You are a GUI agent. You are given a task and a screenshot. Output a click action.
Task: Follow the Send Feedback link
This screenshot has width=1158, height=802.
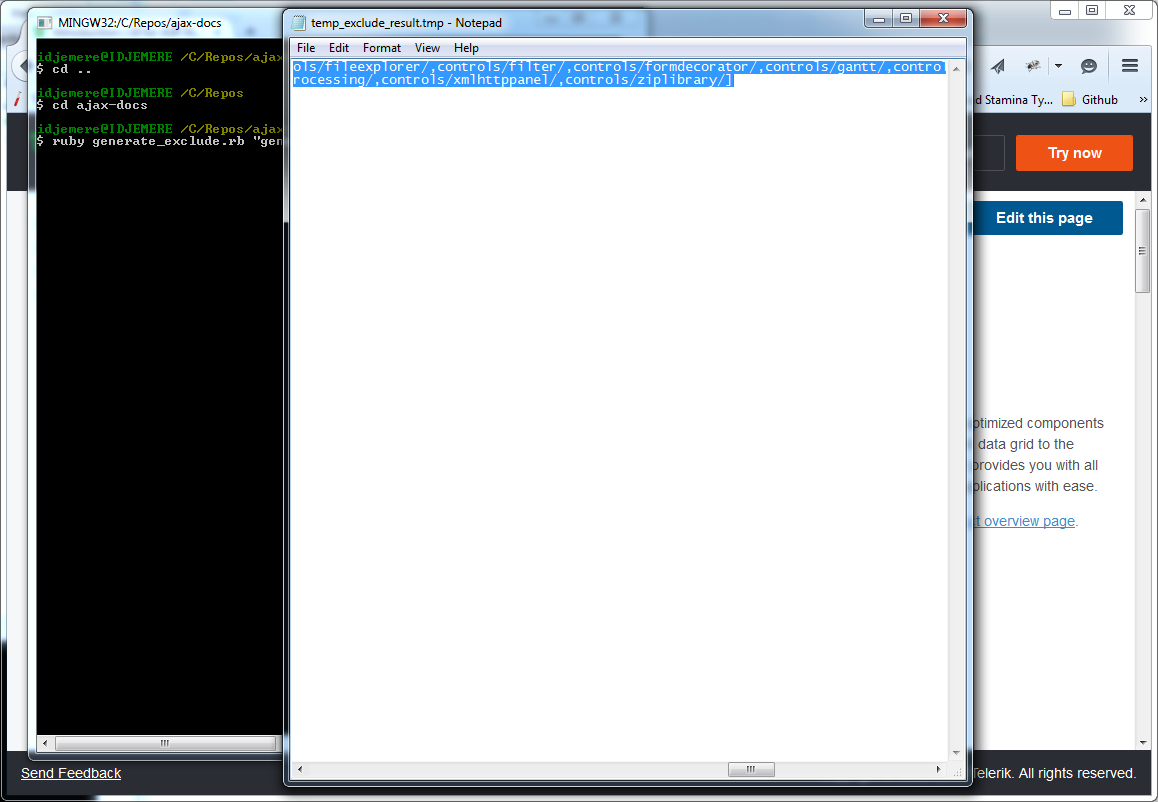point(71,773)
